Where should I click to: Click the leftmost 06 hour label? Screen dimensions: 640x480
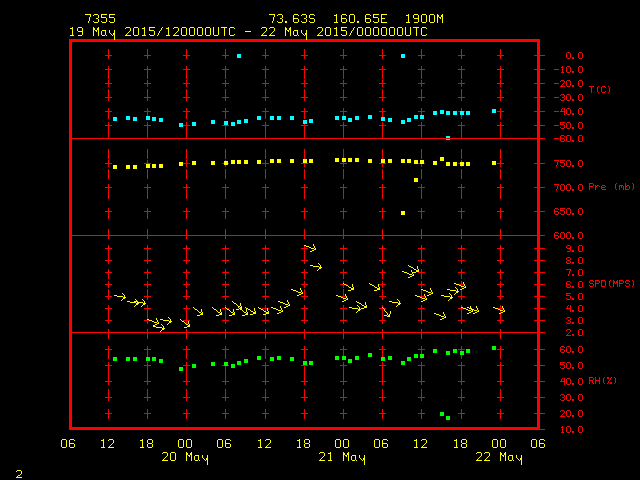[x=68, y=443]
